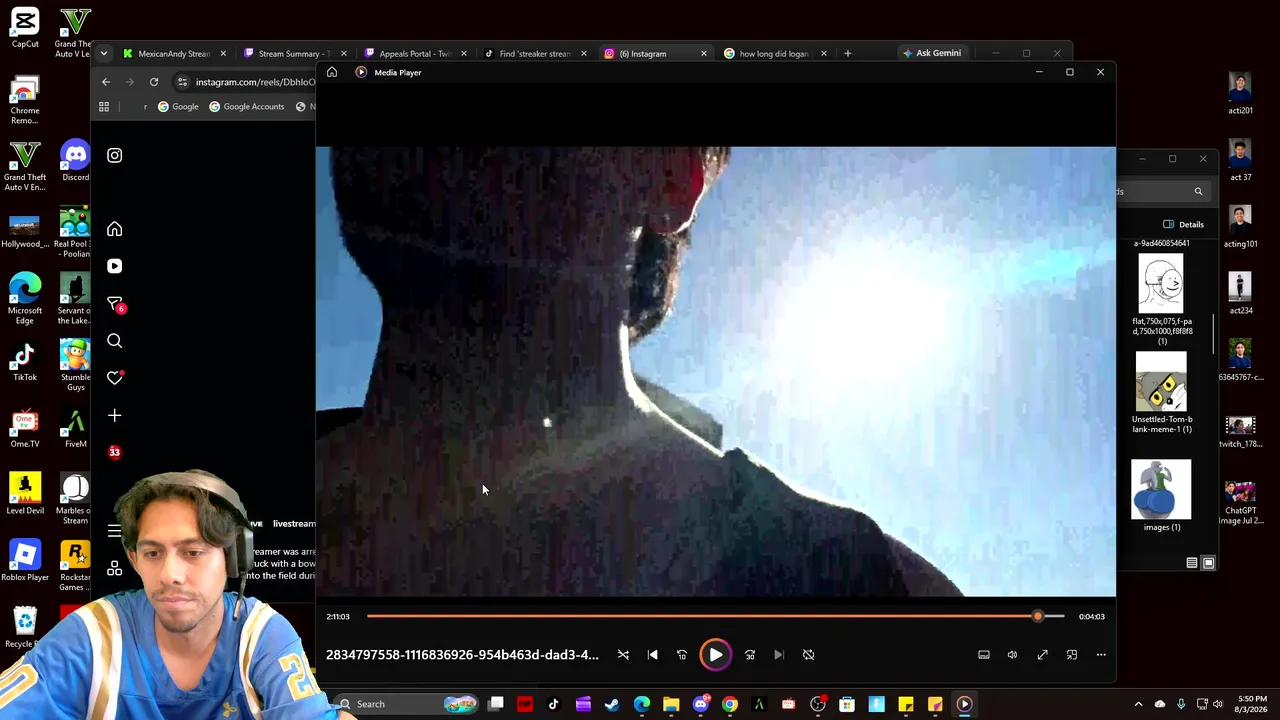Click the instagram.com address bar
1280x720 pixels.
tap(255, 82)
